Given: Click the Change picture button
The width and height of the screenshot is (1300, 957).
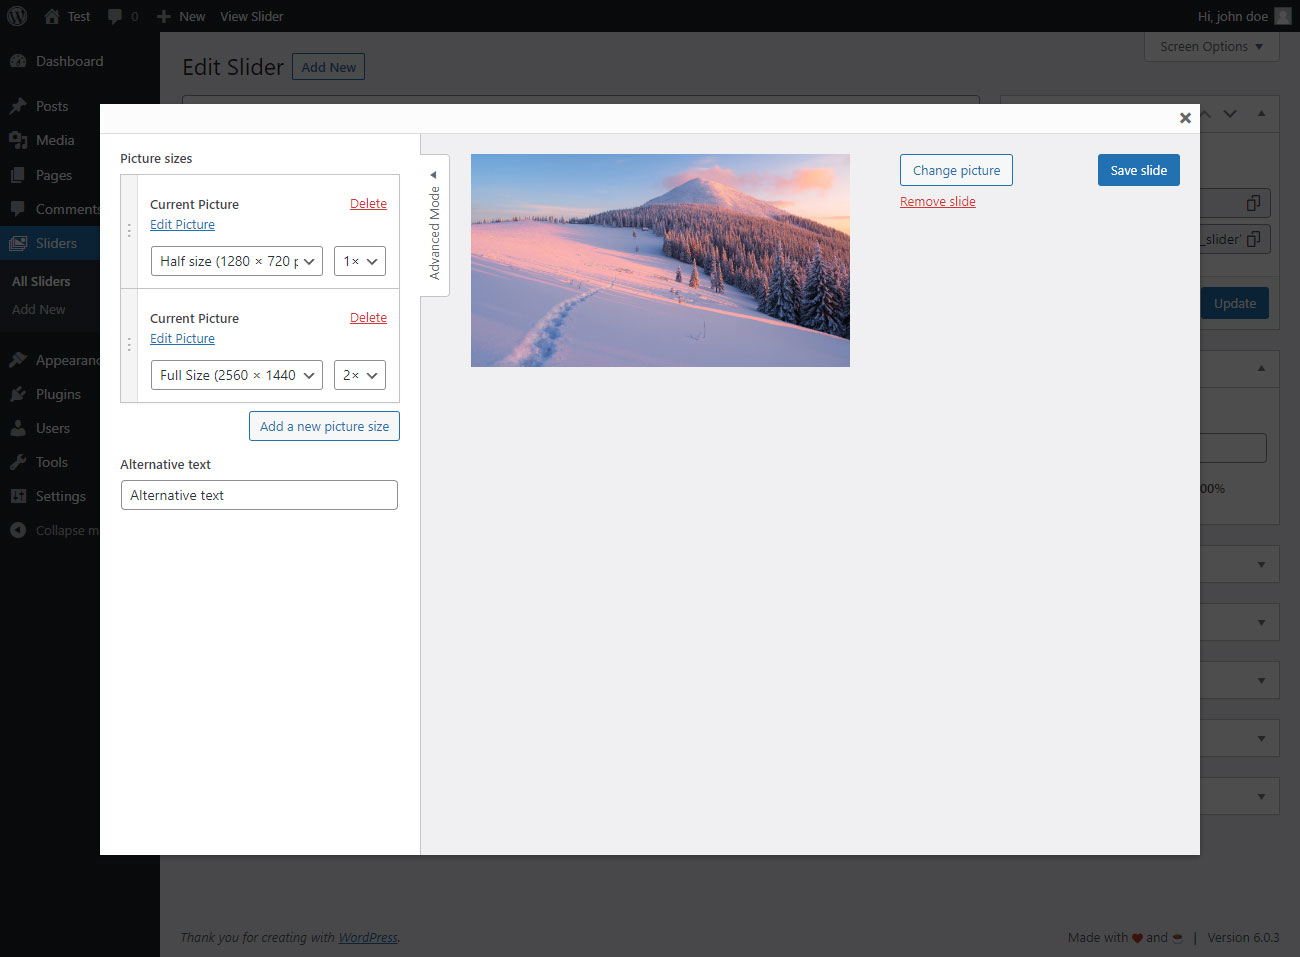Looking at the screenshot, I should pyautogui.click(x=956, y=170).
